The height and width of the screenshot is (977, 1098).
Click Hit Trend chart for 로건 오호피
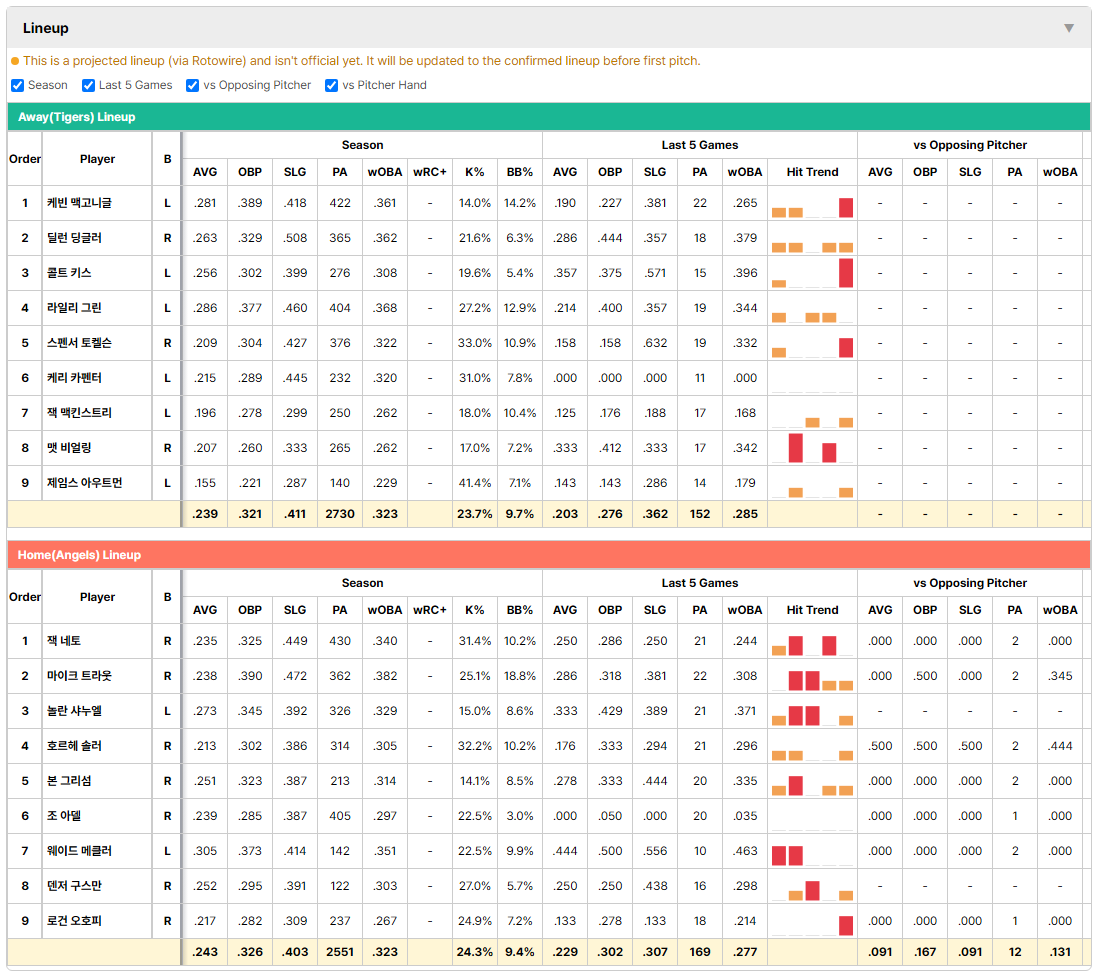[x=812, y=921]
